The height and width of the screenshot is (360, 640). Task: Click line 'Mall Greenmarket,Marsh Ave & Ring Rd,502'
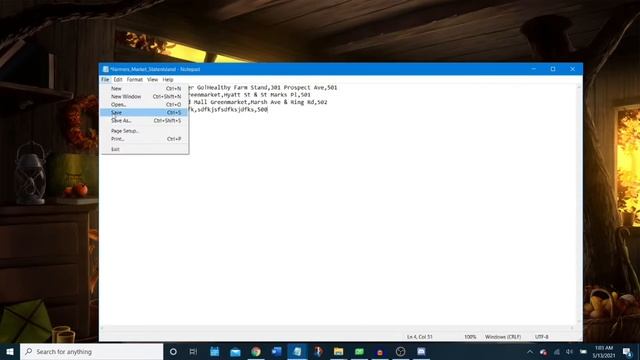258,102
